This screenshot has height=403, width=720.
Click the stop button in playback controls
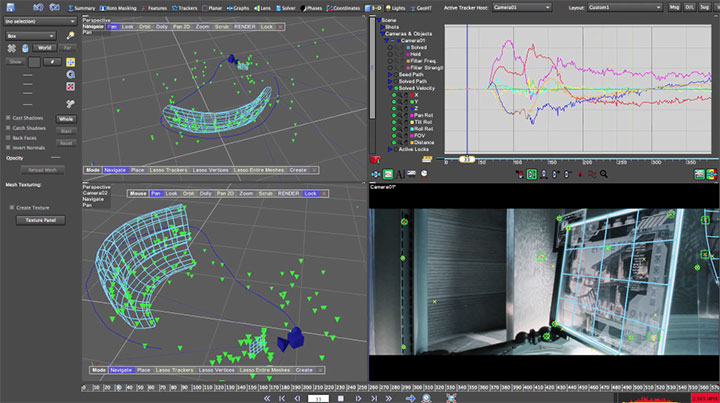click(x=341, y=398)
